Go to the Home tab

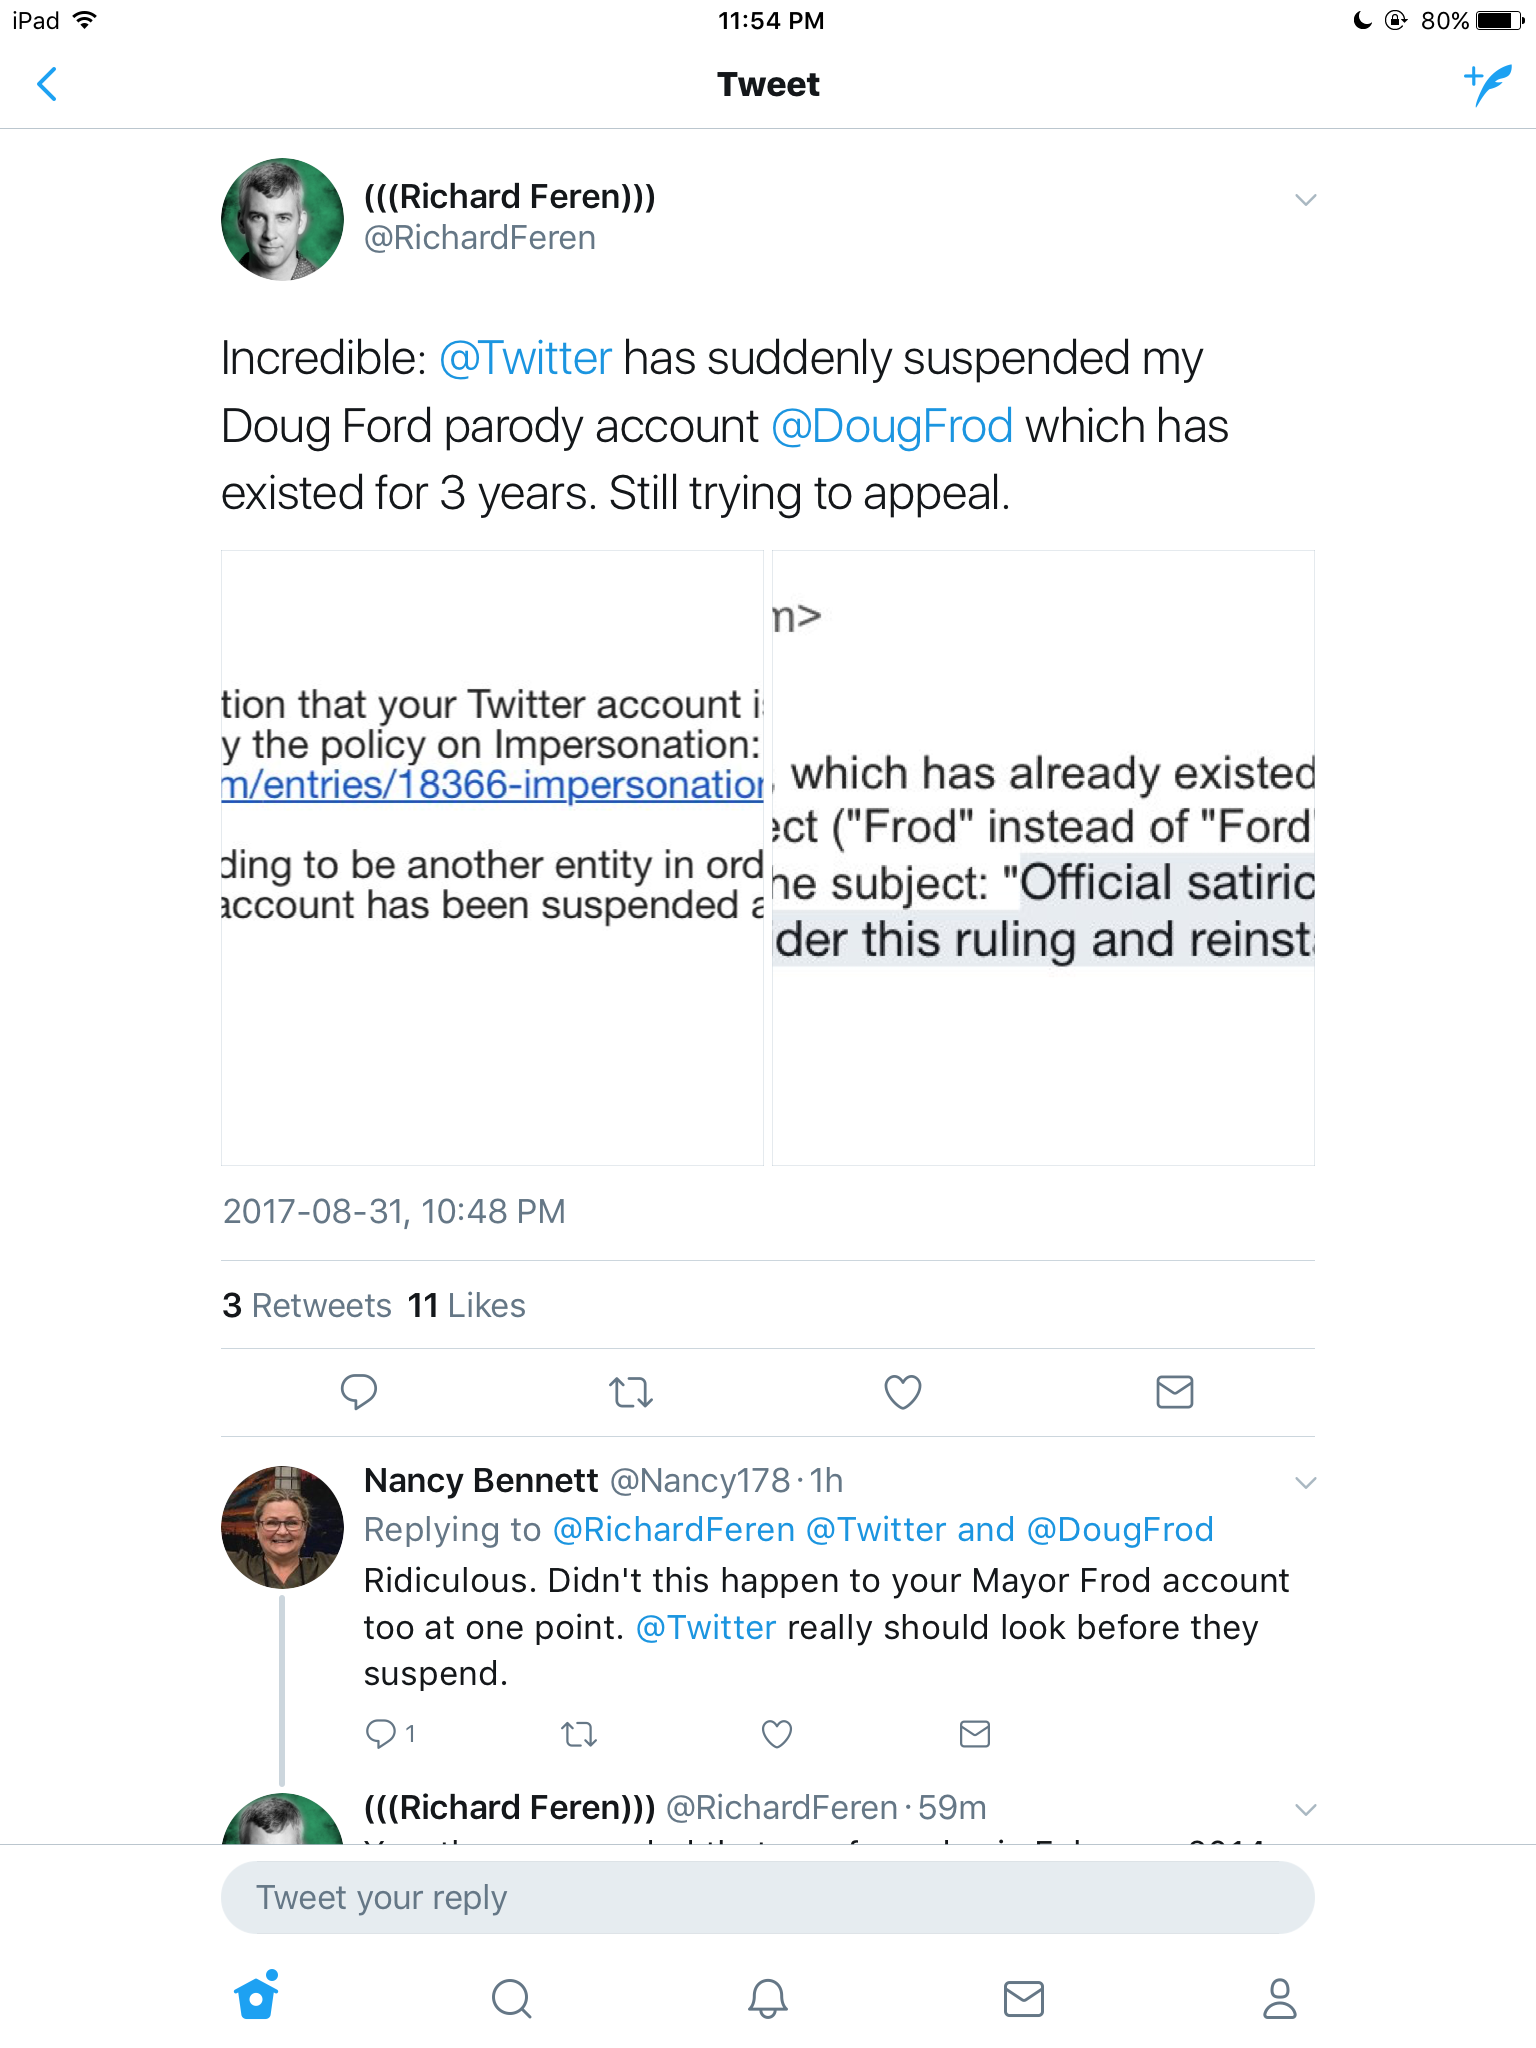click(x=256, y=1997)
